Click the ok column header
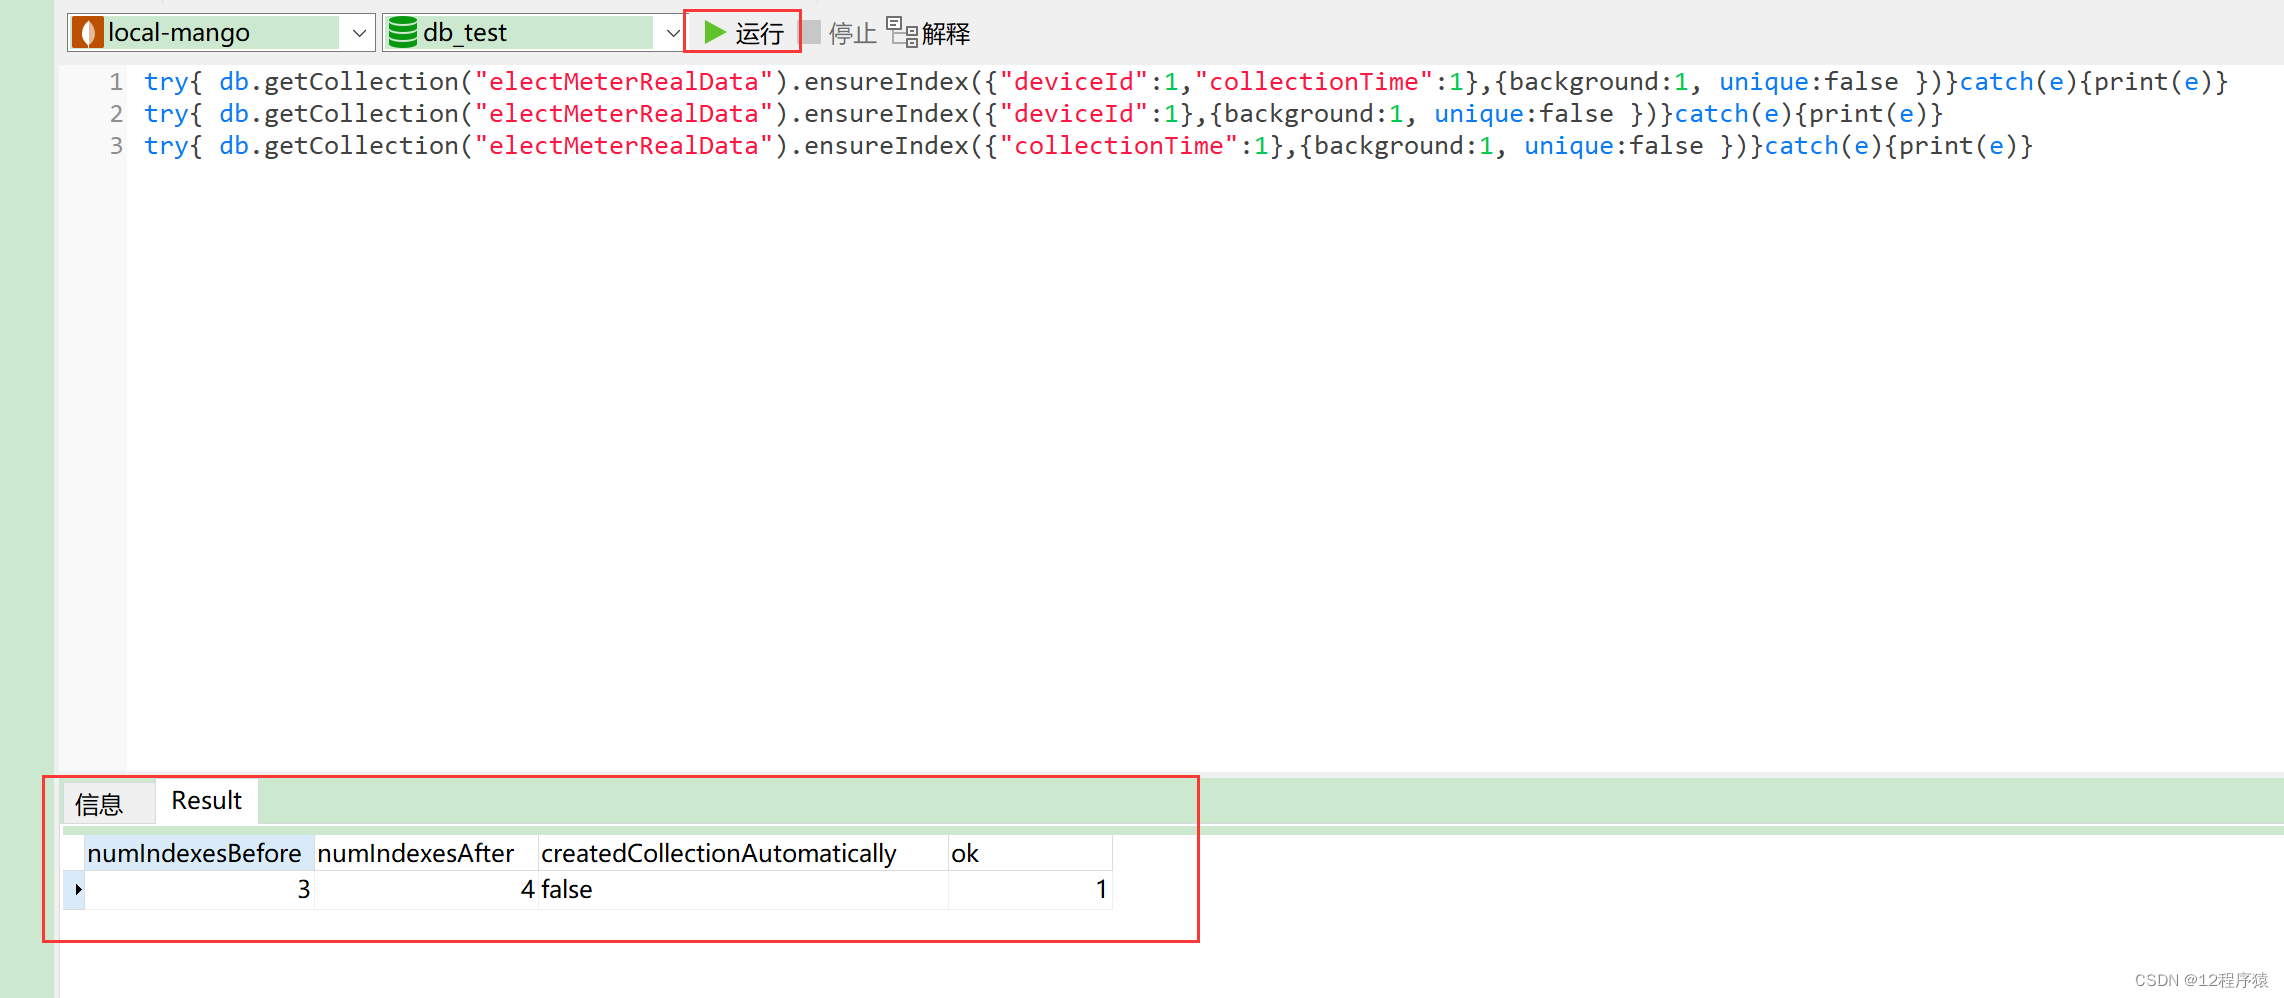Image resolution: width=2284 pixels, height=998 pixels. coord(1030,853)
